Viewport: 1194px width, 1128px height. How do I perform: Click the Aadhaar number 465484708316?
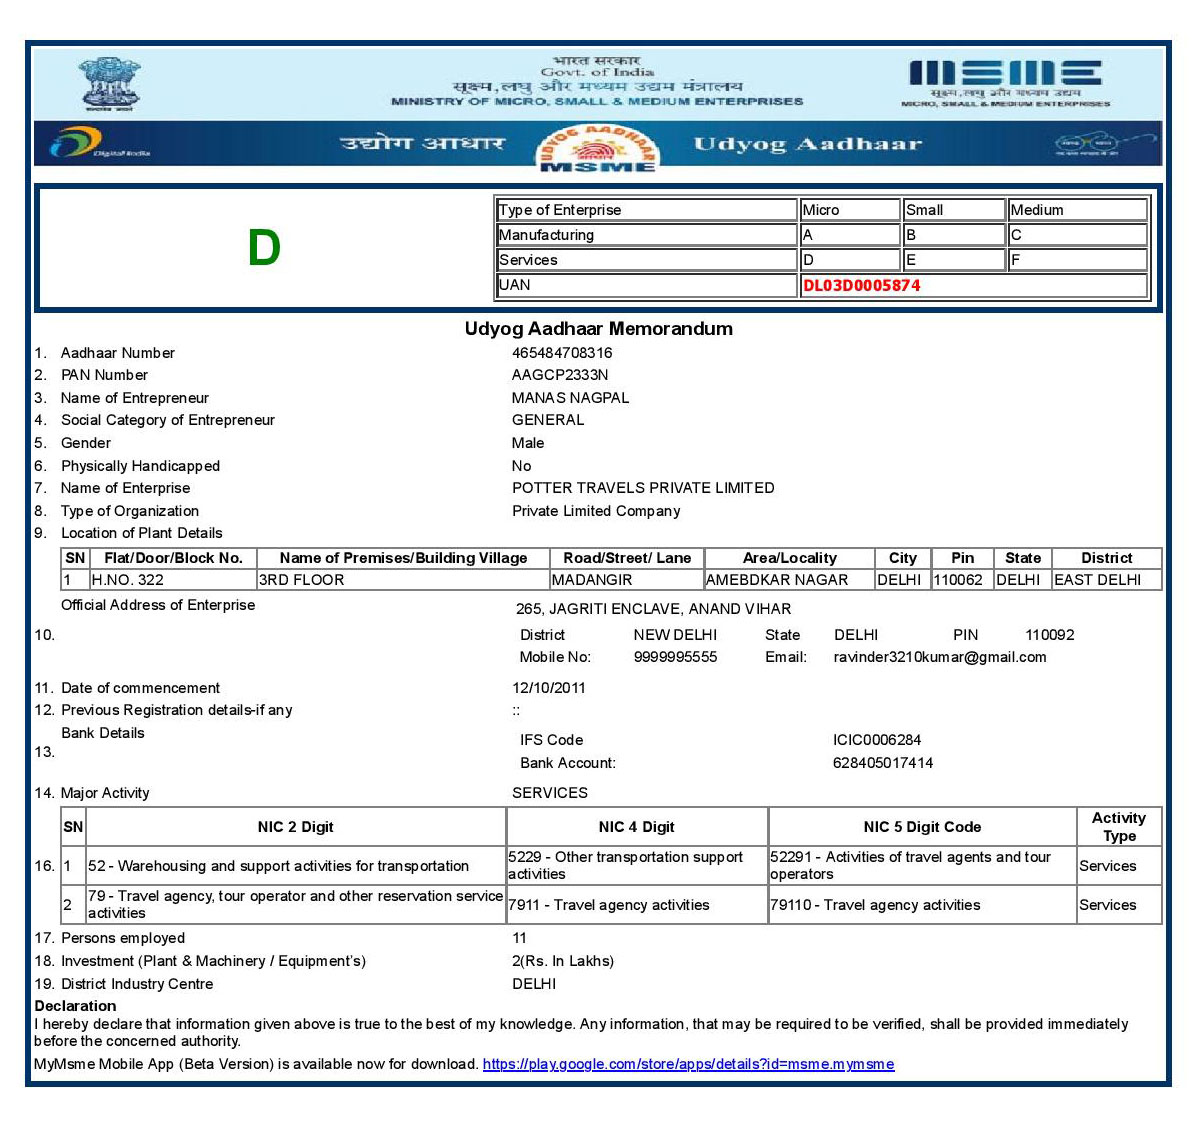[x=562, y=353]
